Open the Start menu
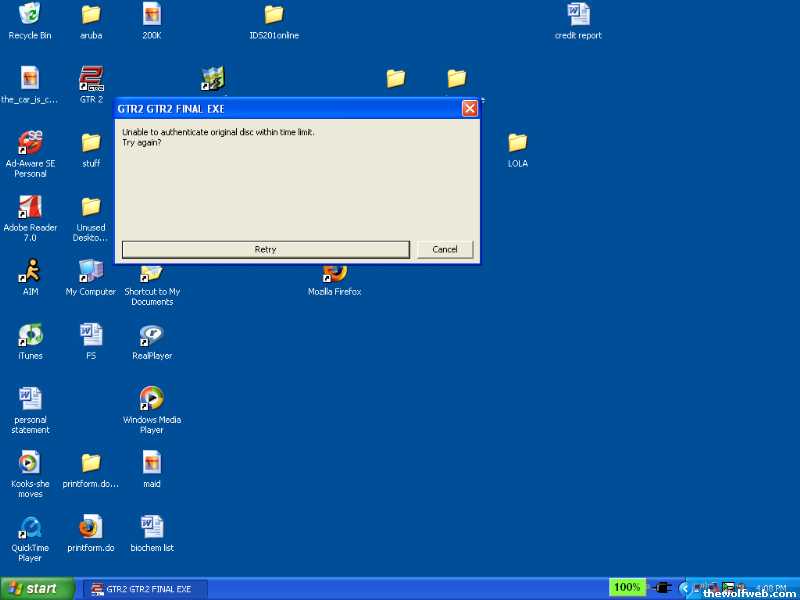 click(x=38, y=588)
